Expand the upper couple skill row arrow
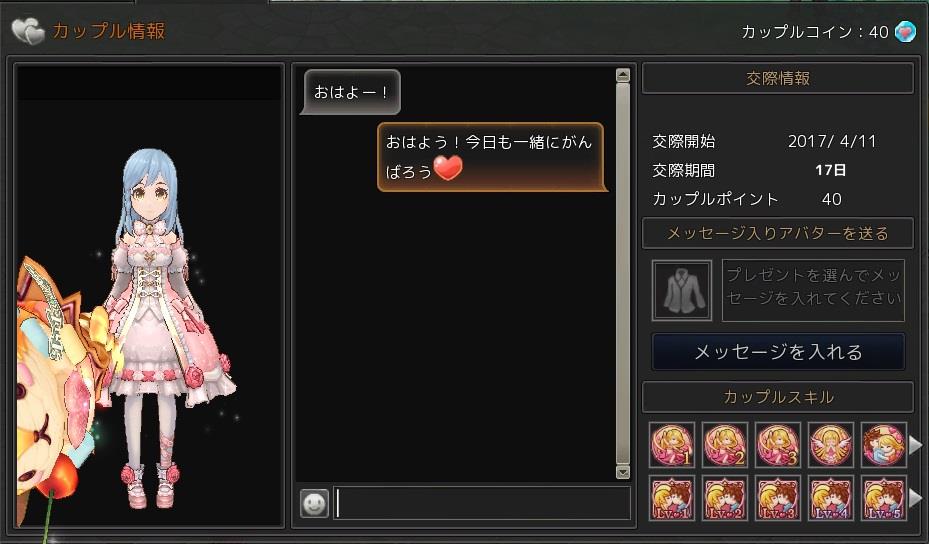The image size is (929, 544). click(x=916, y=444)
